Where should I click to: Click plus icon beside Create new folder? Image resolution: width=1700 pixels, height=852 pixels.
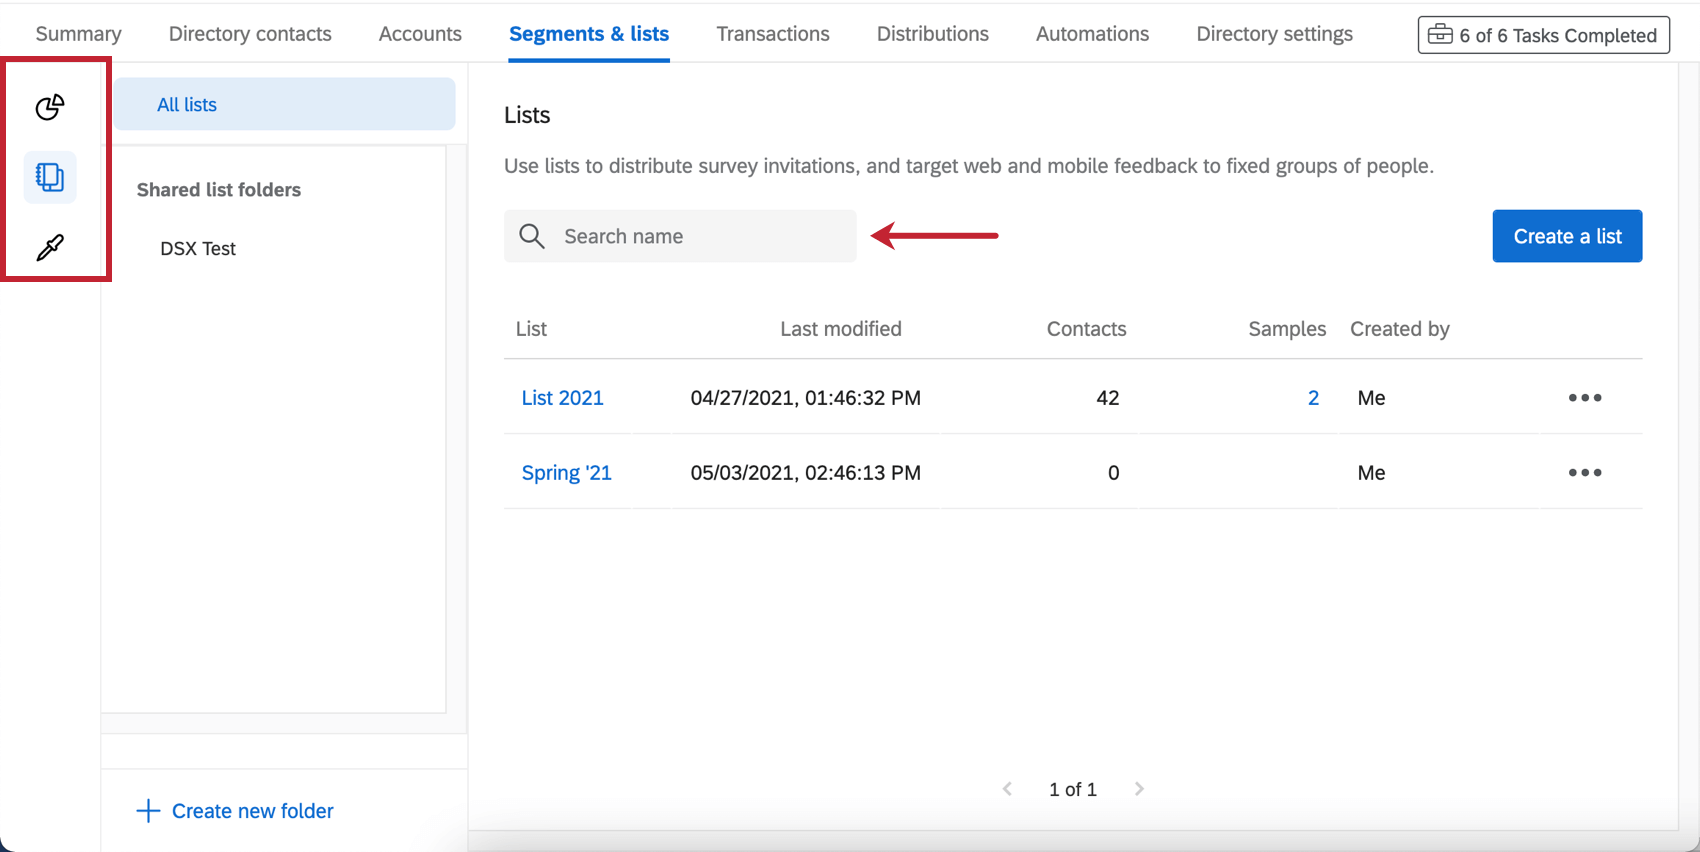point(148,811)
